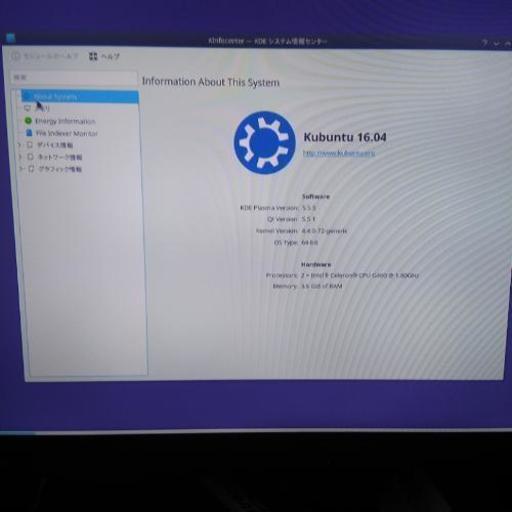Click the Memory GiB of RAM value
This screenshot has width=512, height=512.
[322, 286]
